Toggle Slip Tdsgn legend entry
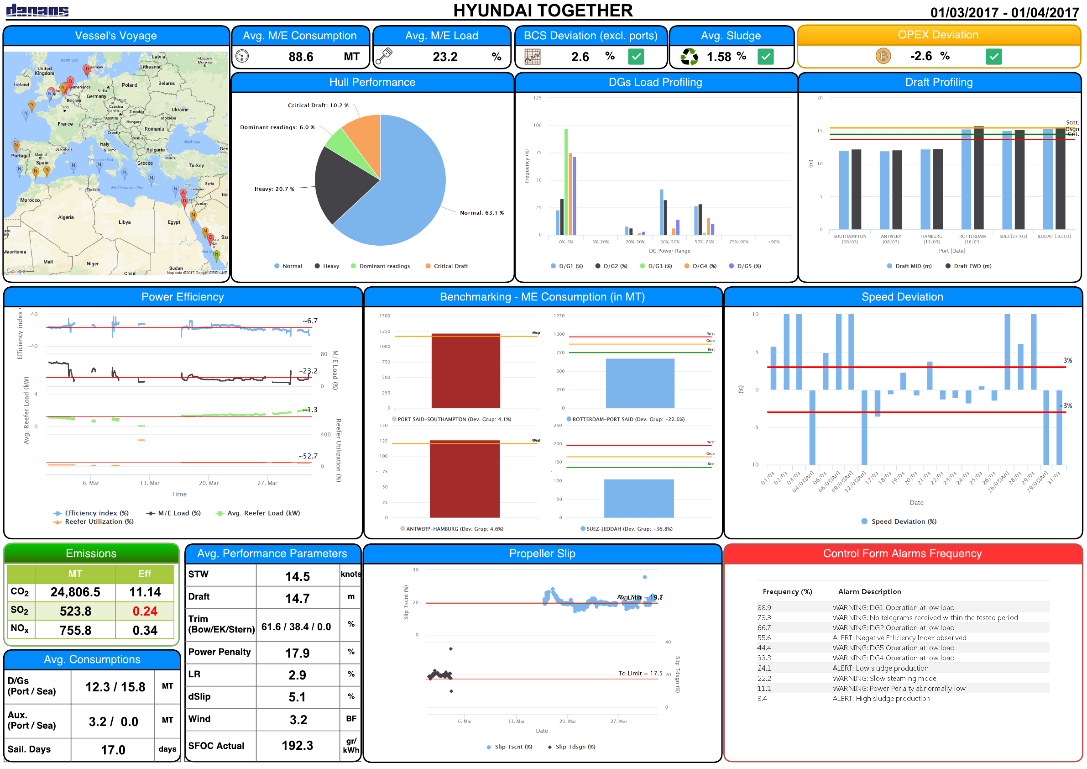This screenshot has height=769, width=1087. [x=571, y=747]
